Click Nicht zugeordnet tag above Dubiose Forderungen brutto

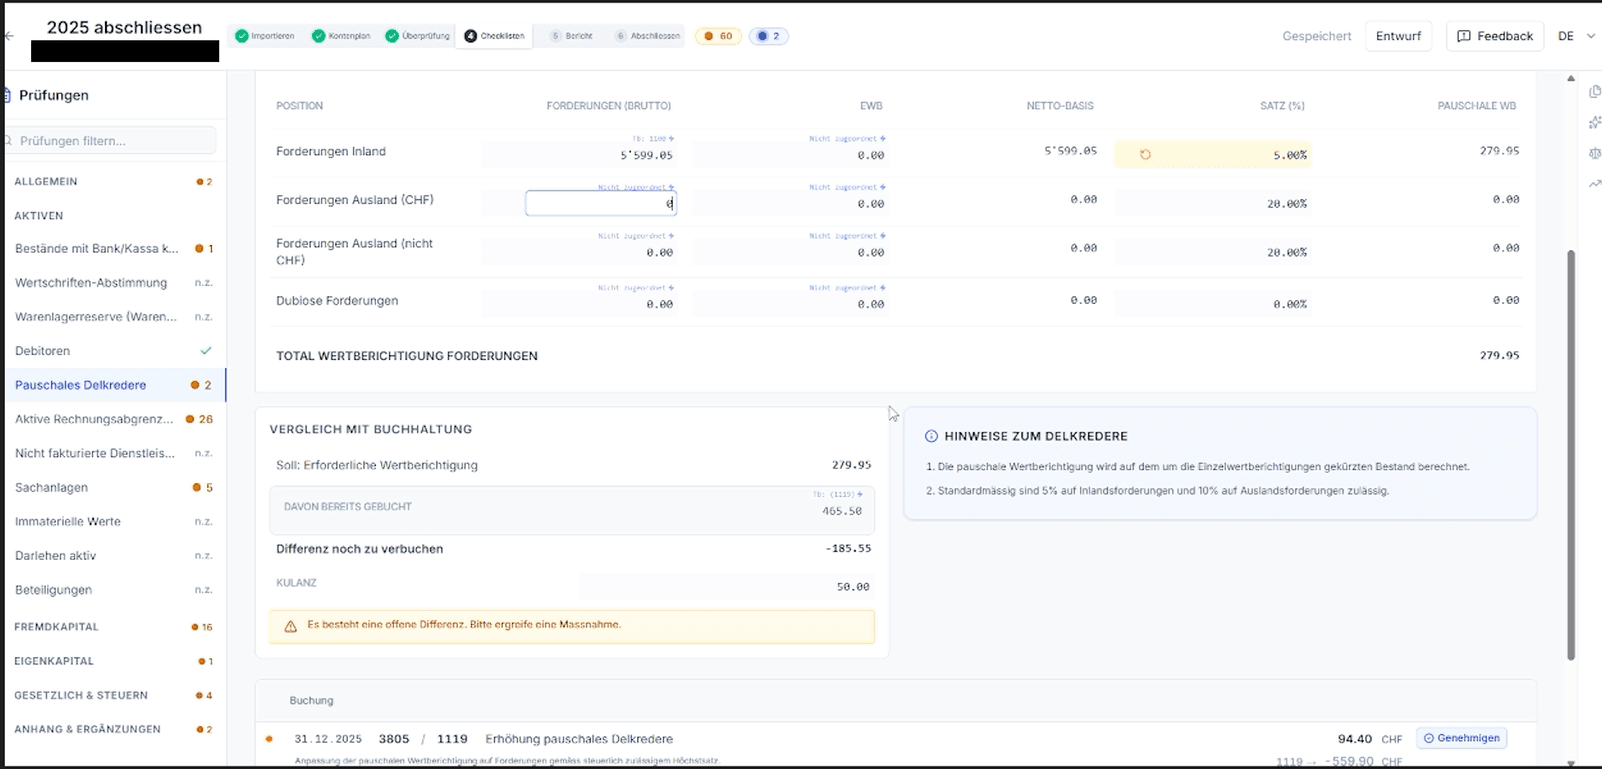point(636,288)
